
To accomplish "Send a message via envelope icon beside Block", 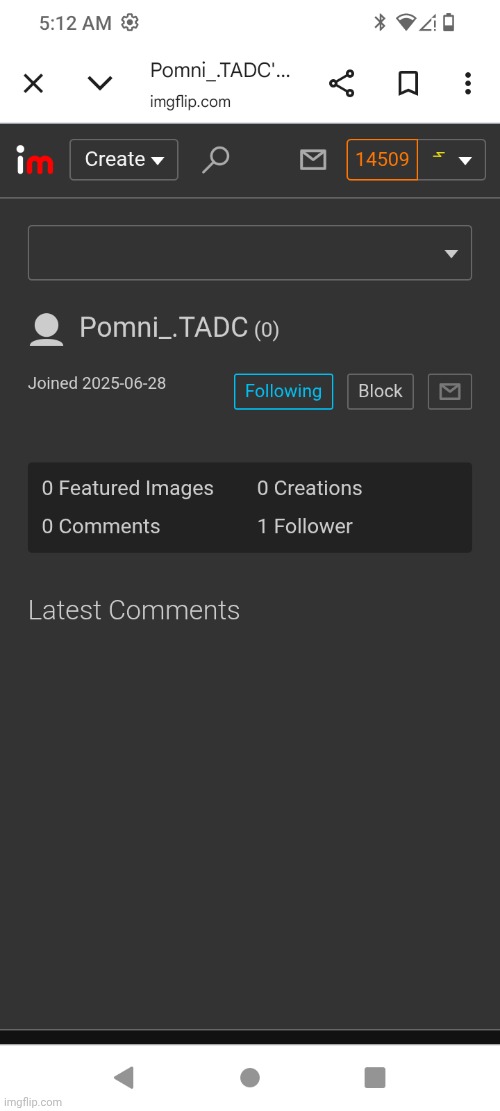I will point(450,391).
